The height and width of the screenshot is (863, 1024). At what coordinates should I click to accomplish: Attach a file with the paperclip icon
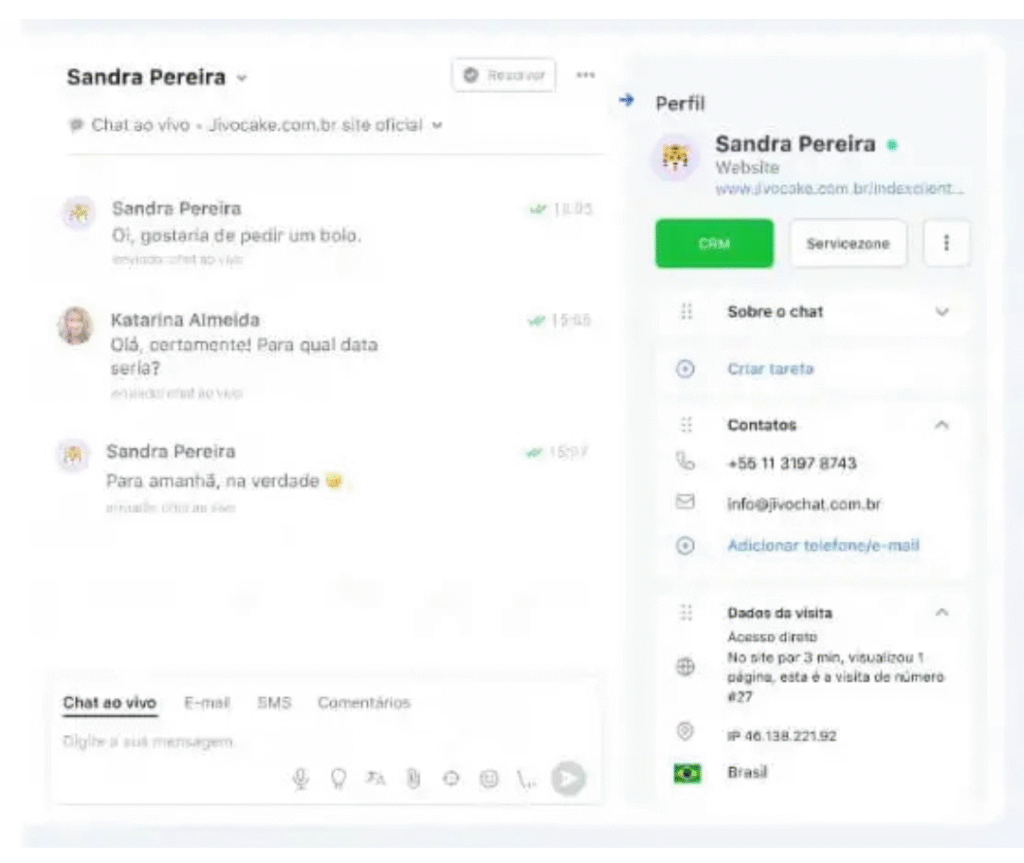(x=413, y=779)
